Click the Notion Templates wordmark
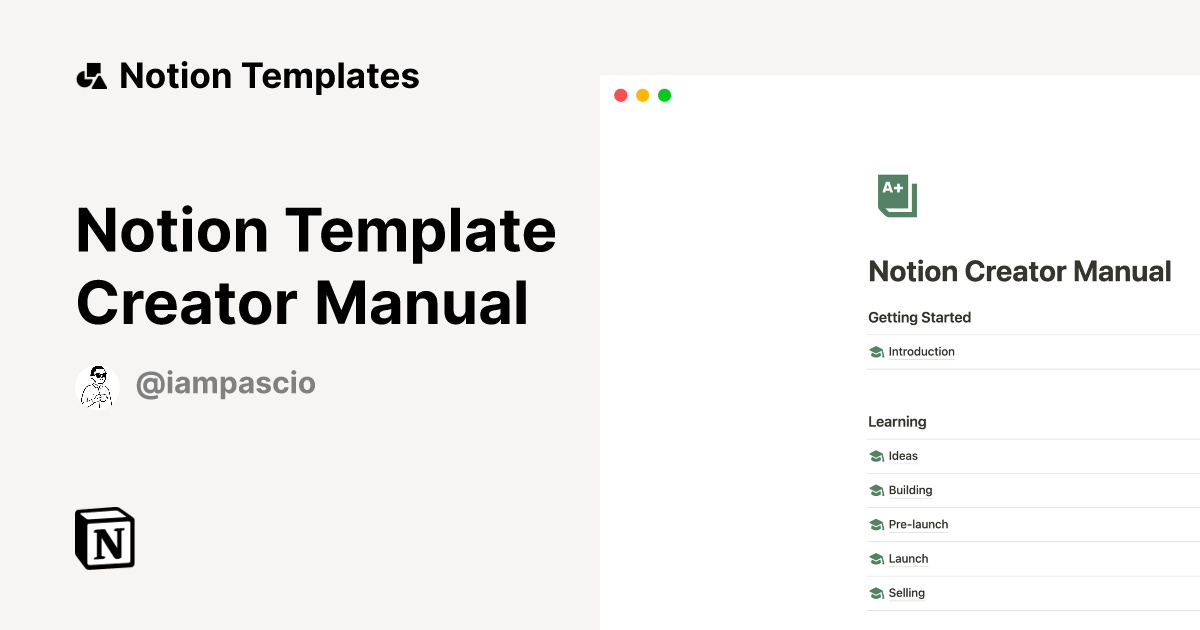This screenshot has width=1200, height=630. click(x=269, y=75)
